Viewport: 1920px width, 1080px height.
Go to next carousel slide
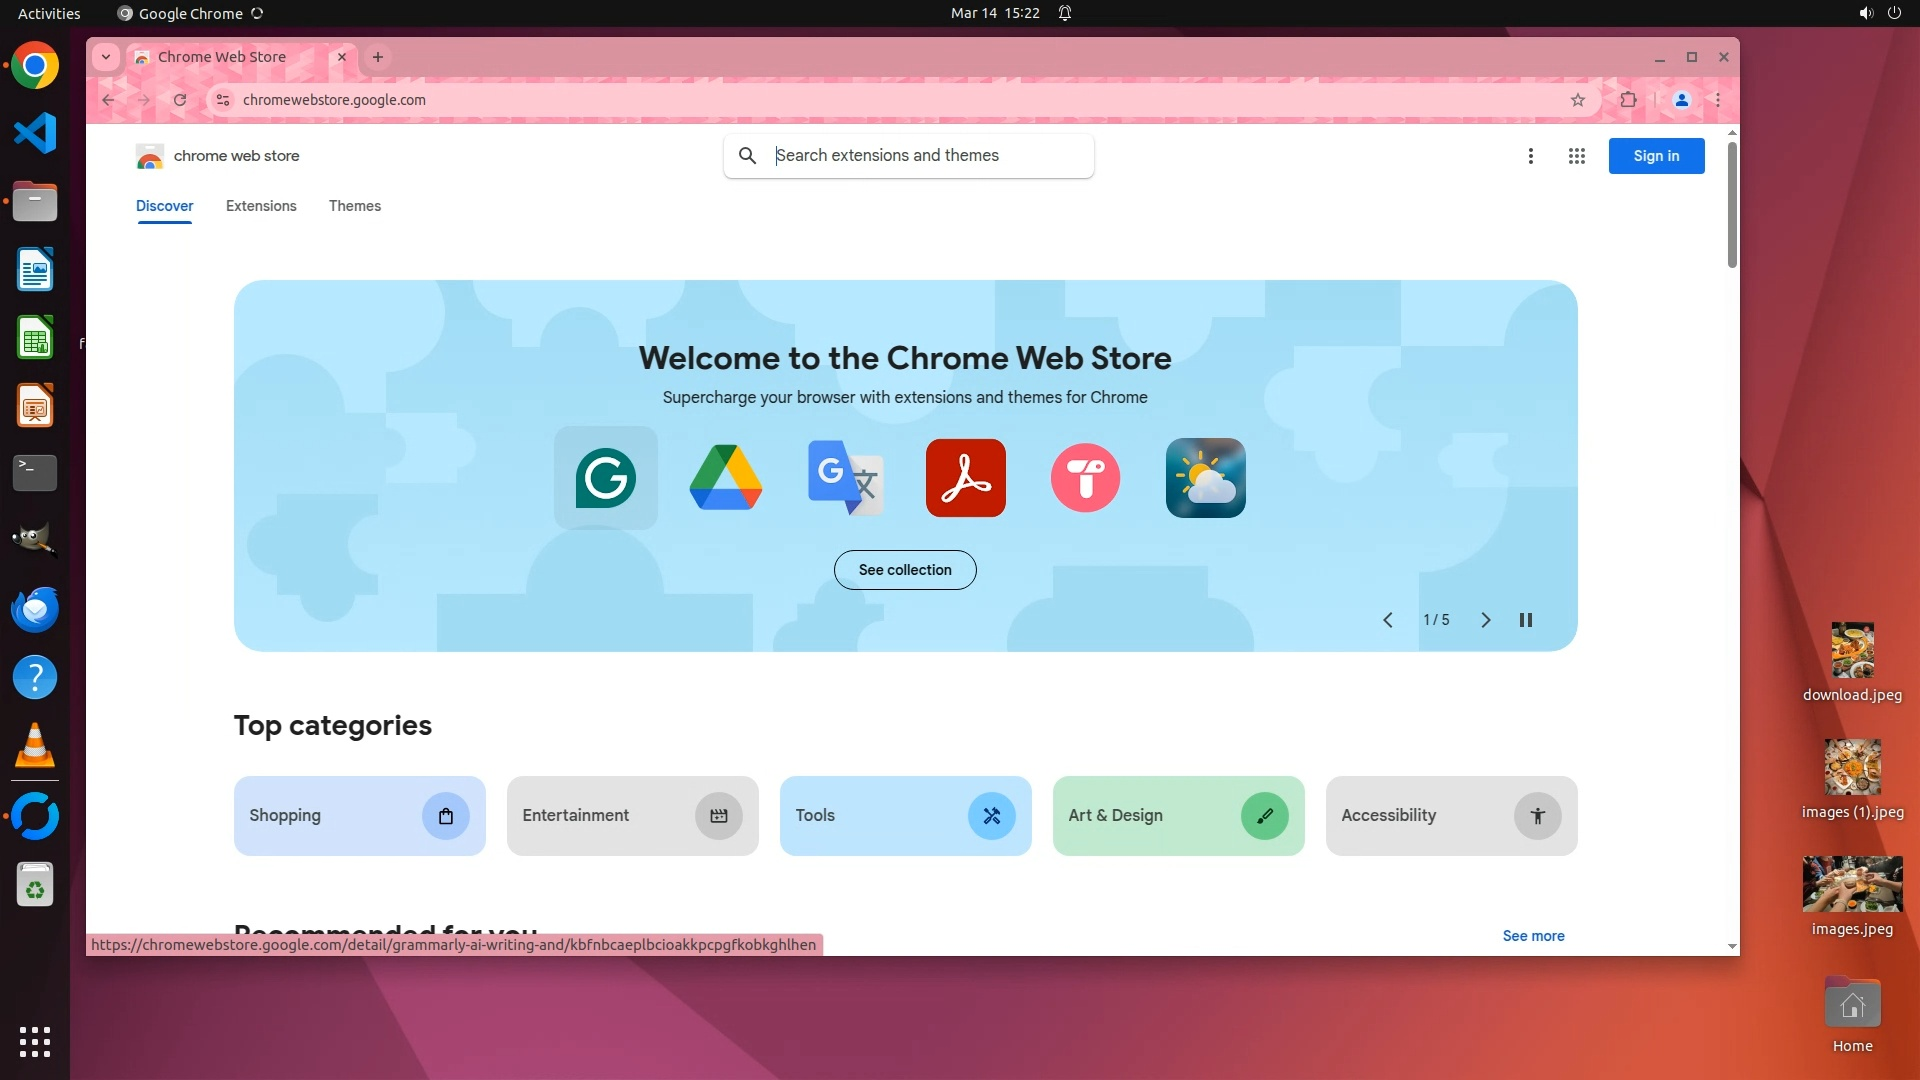tap(1486, 620)
